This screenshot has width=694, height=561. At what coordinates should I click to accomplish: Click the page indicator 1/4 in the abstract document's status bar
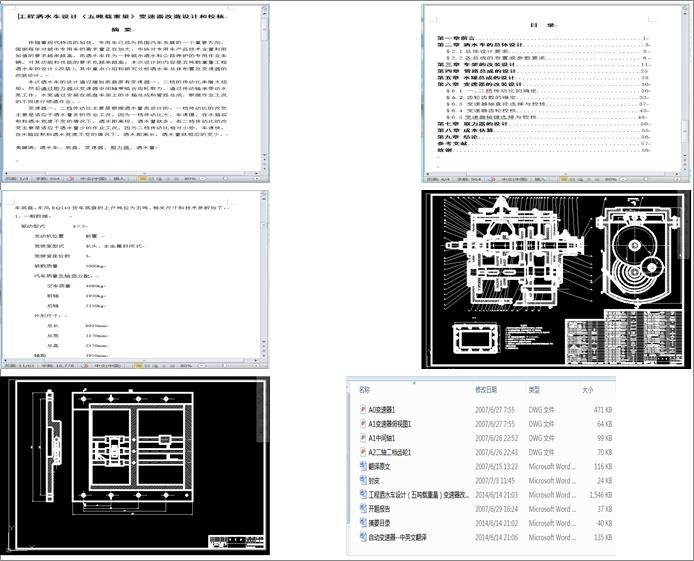tap(18, 179)
